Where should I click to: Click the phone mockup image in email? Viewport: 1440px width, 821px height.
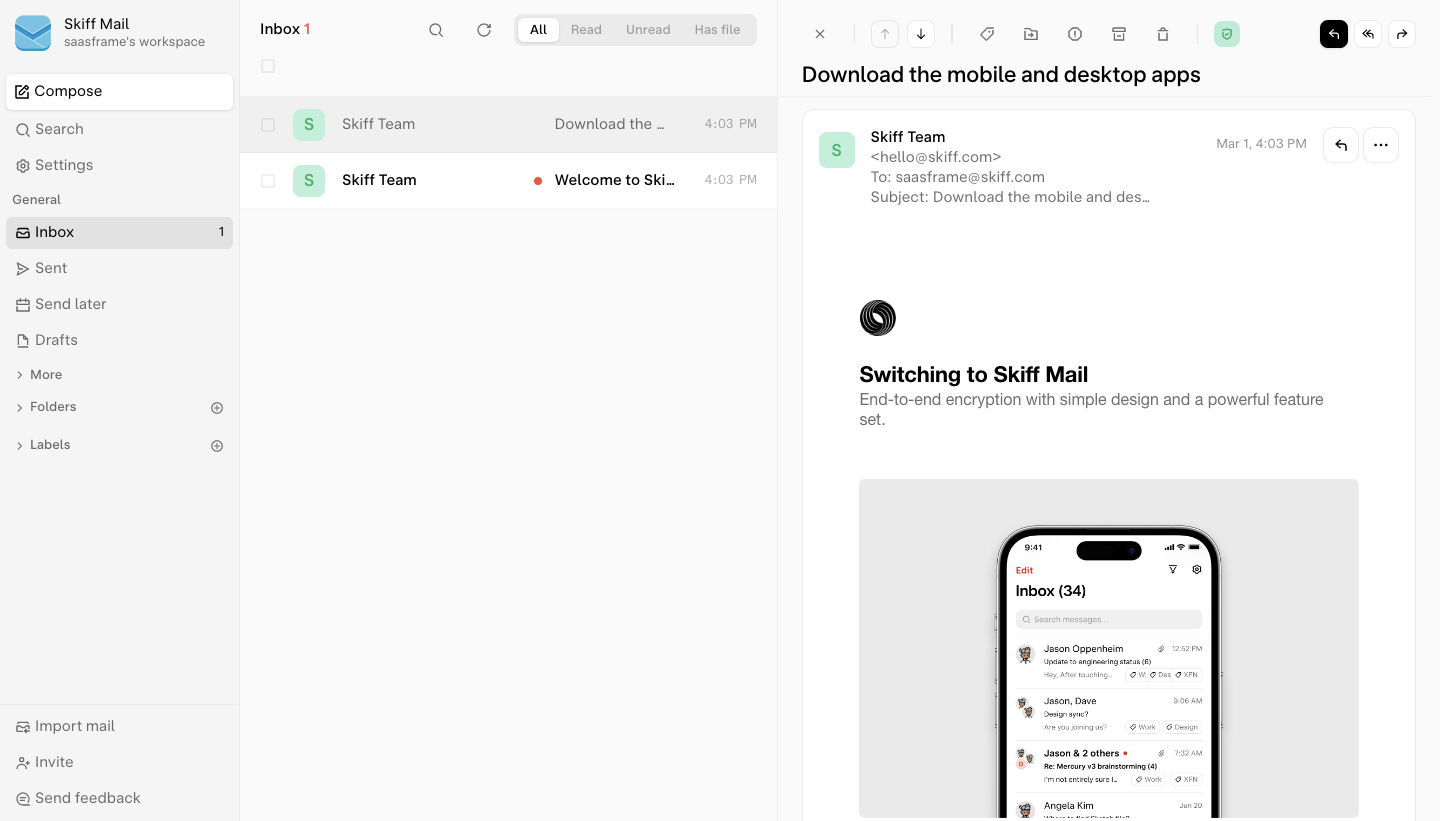tap(1109, 648)
